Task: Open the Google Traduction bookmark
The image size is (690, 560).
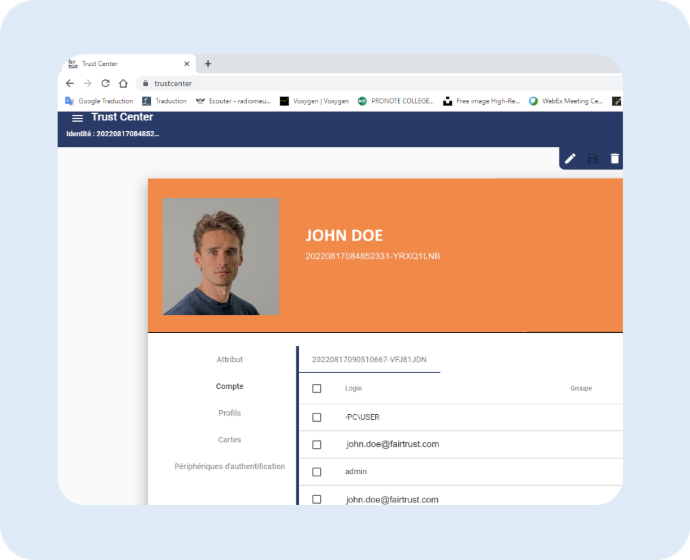Action: pyautogui.click(x=99, y=101)
